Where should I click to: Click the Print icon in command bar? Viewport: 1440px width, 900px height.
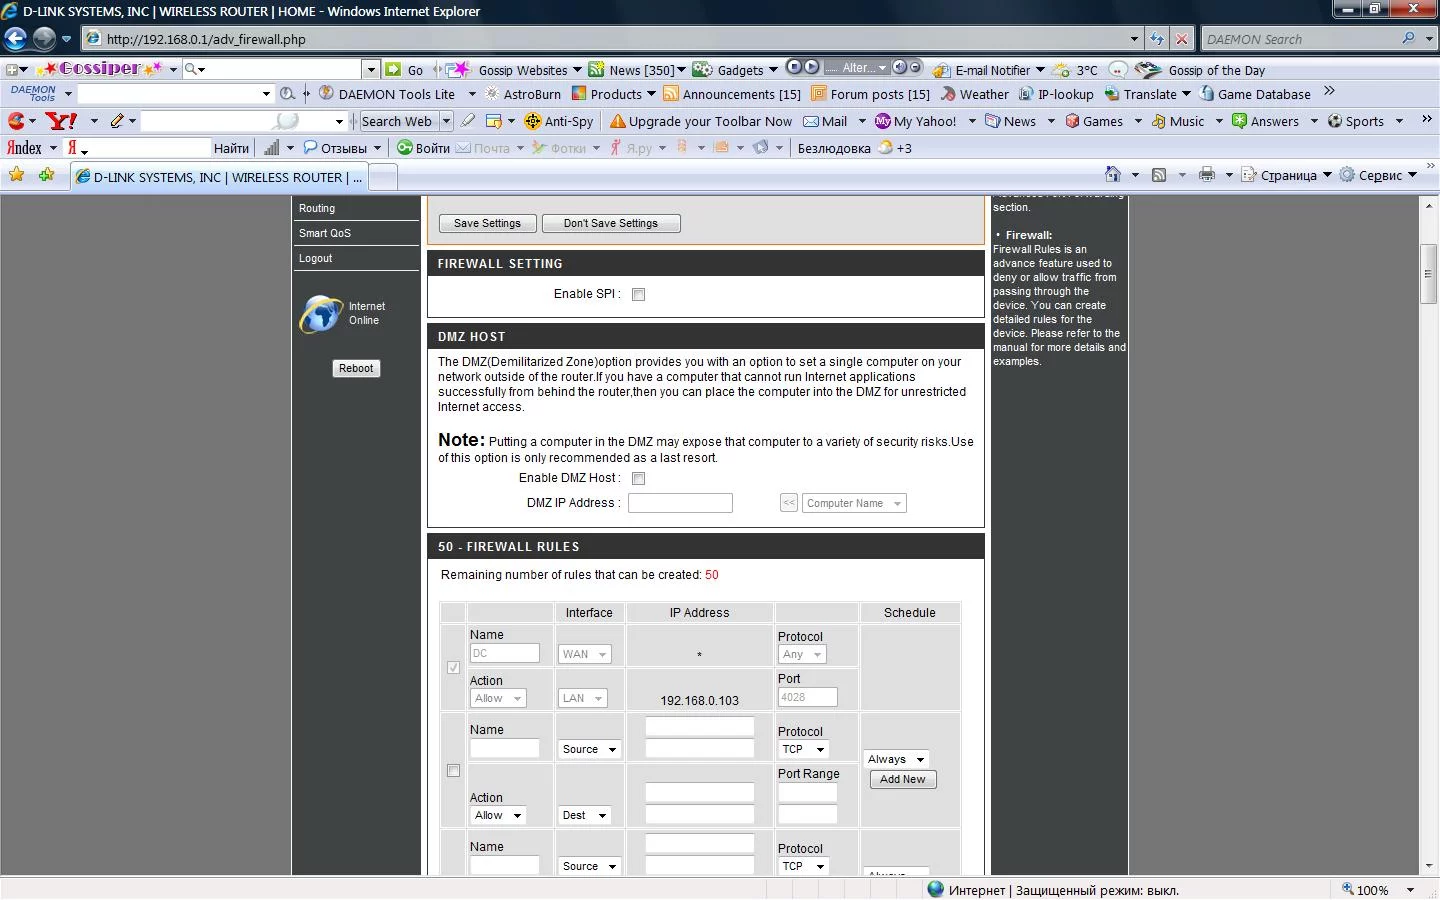point(1207,174)
